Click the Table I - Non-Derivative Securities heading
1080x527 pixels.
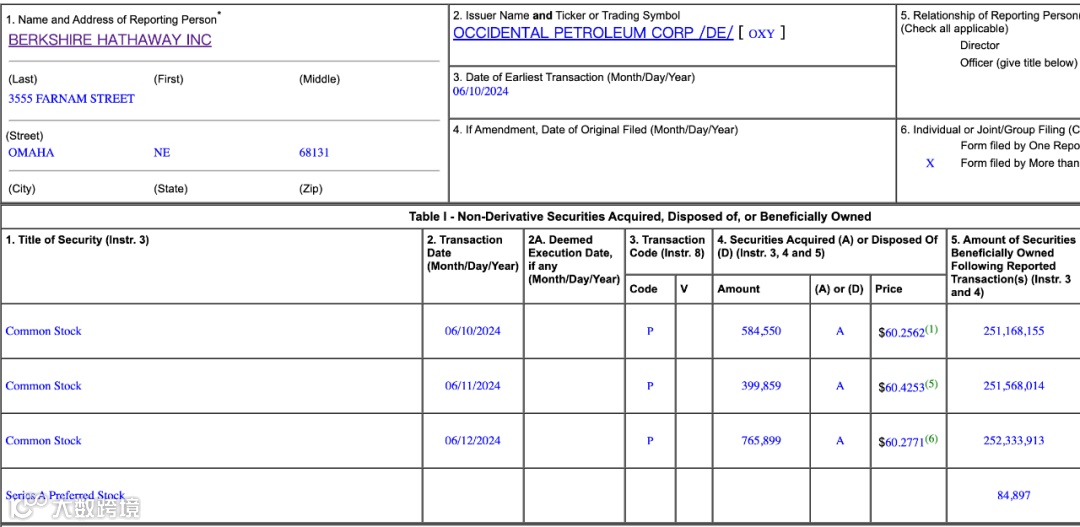pos(640,216)
